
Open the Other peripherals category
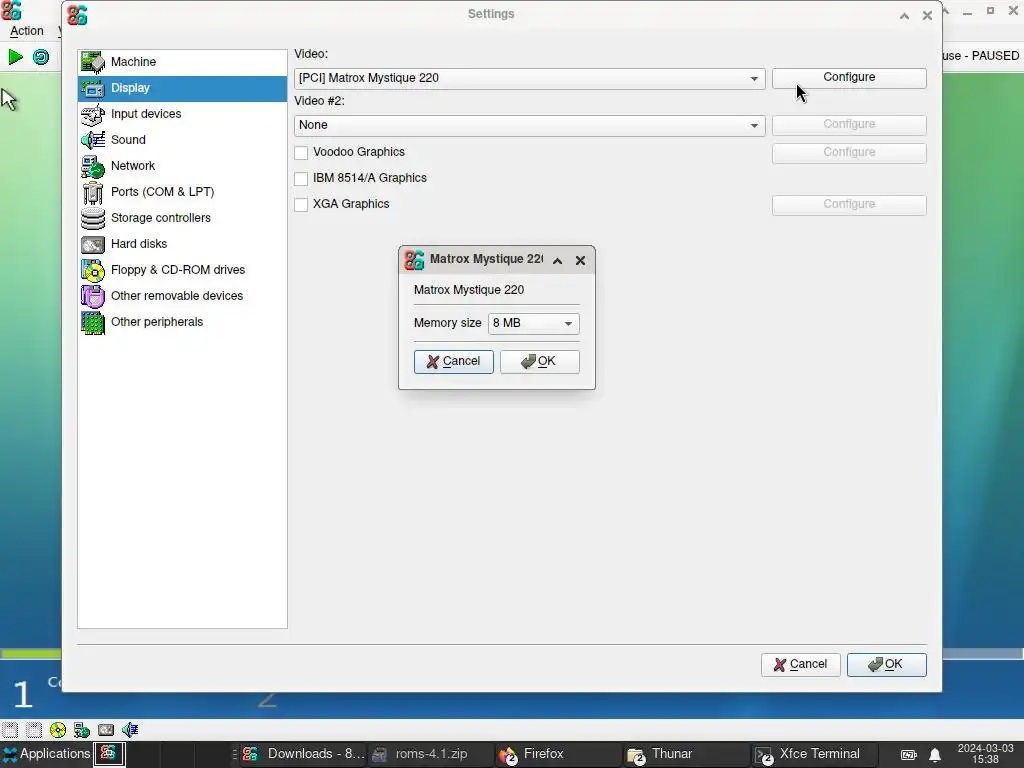pos(182,322)
